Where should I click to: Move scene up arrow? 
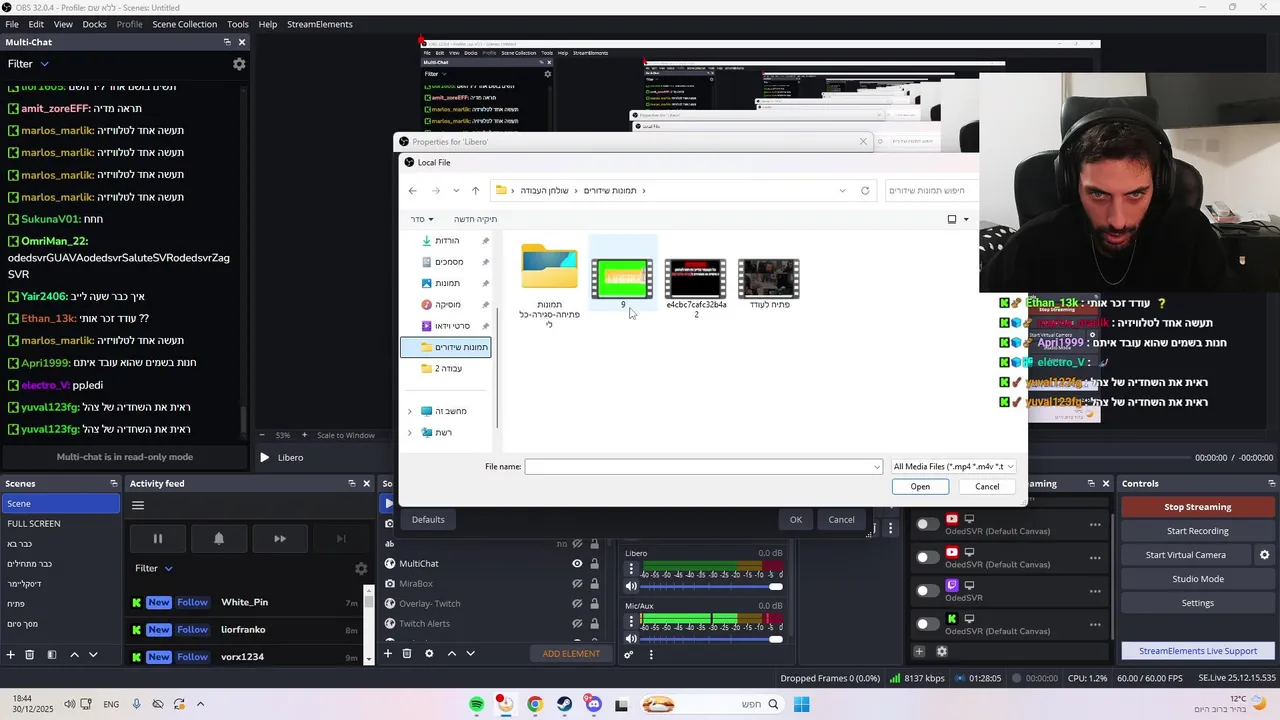(x=74, y=654)
